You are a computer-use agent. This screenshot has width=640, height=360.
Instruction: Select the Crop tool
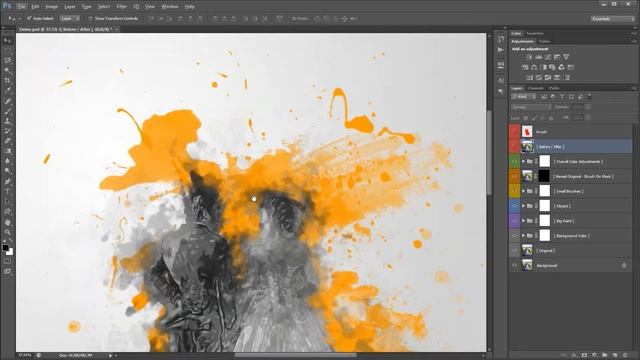(x=7, y=81)
